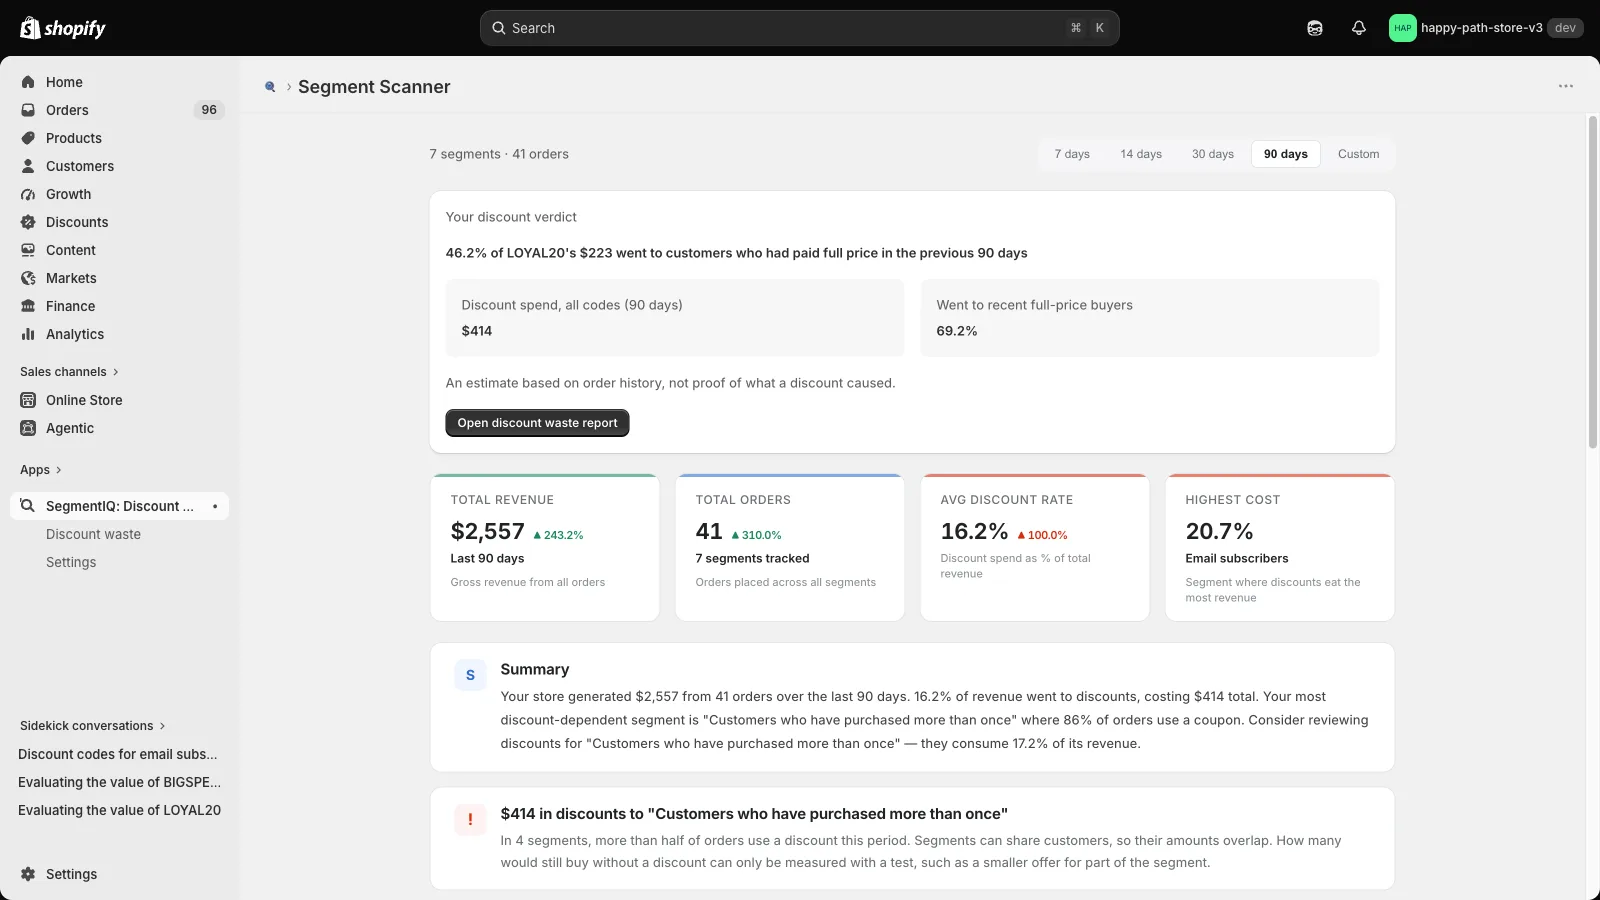Click the Highest Cost card
This screenshot has width=1600, height=900.
pyautogui.click(x=1280, y=548)
